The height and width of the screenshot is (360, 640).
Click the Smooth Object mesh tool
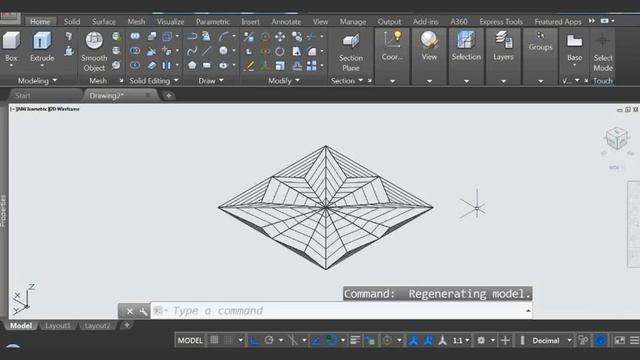(x=94, y=51)
